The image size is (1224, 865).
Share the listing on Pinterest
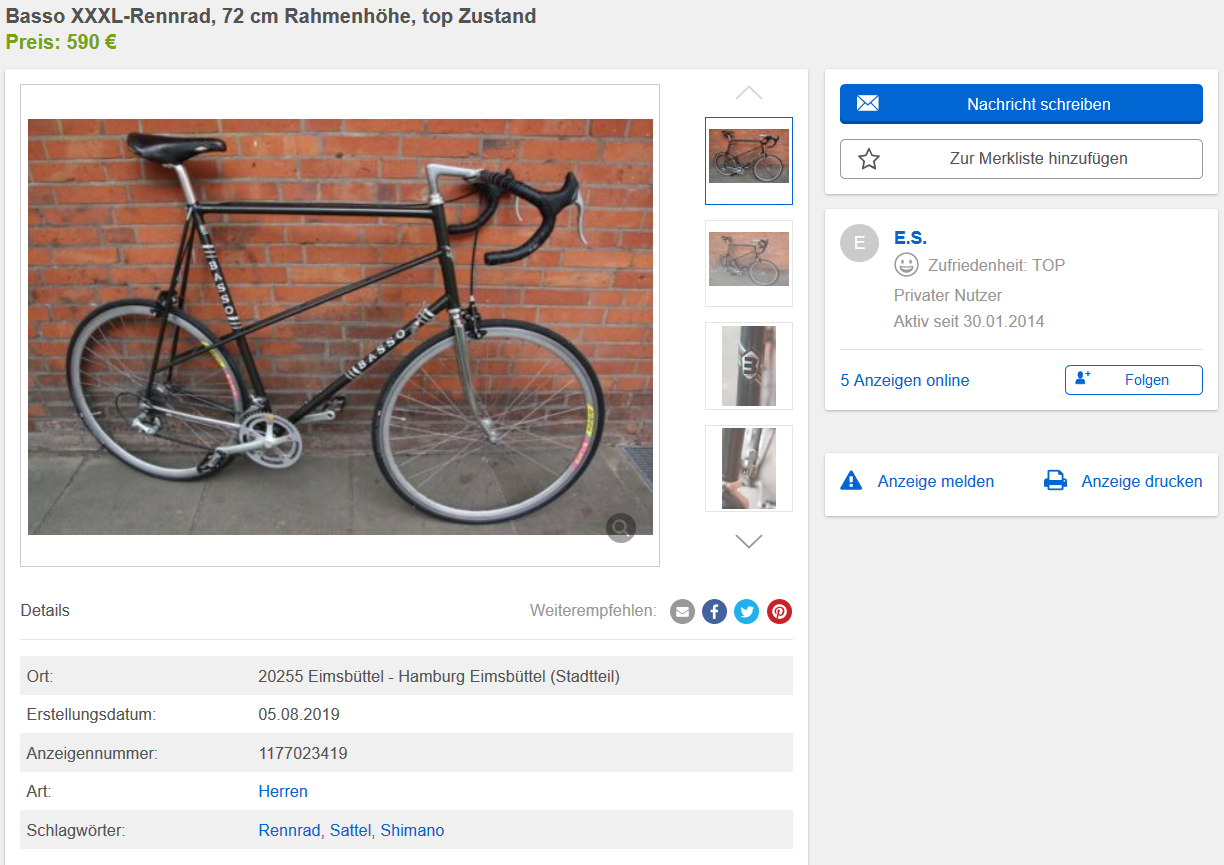(x=779, y=611)
